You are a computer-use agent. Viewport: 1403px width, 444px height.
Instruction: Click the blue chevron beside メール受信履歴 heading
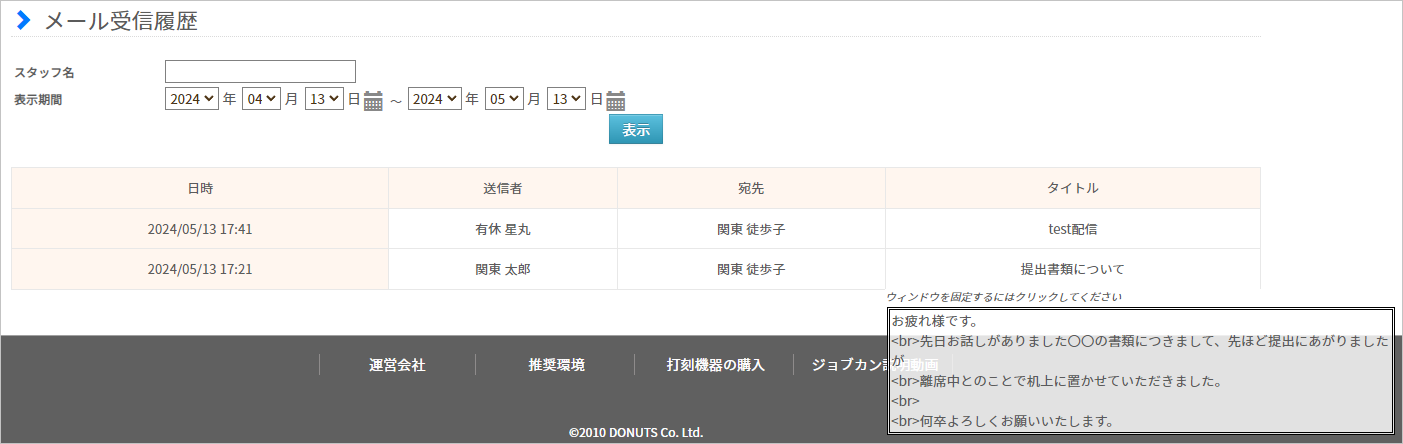24,20
